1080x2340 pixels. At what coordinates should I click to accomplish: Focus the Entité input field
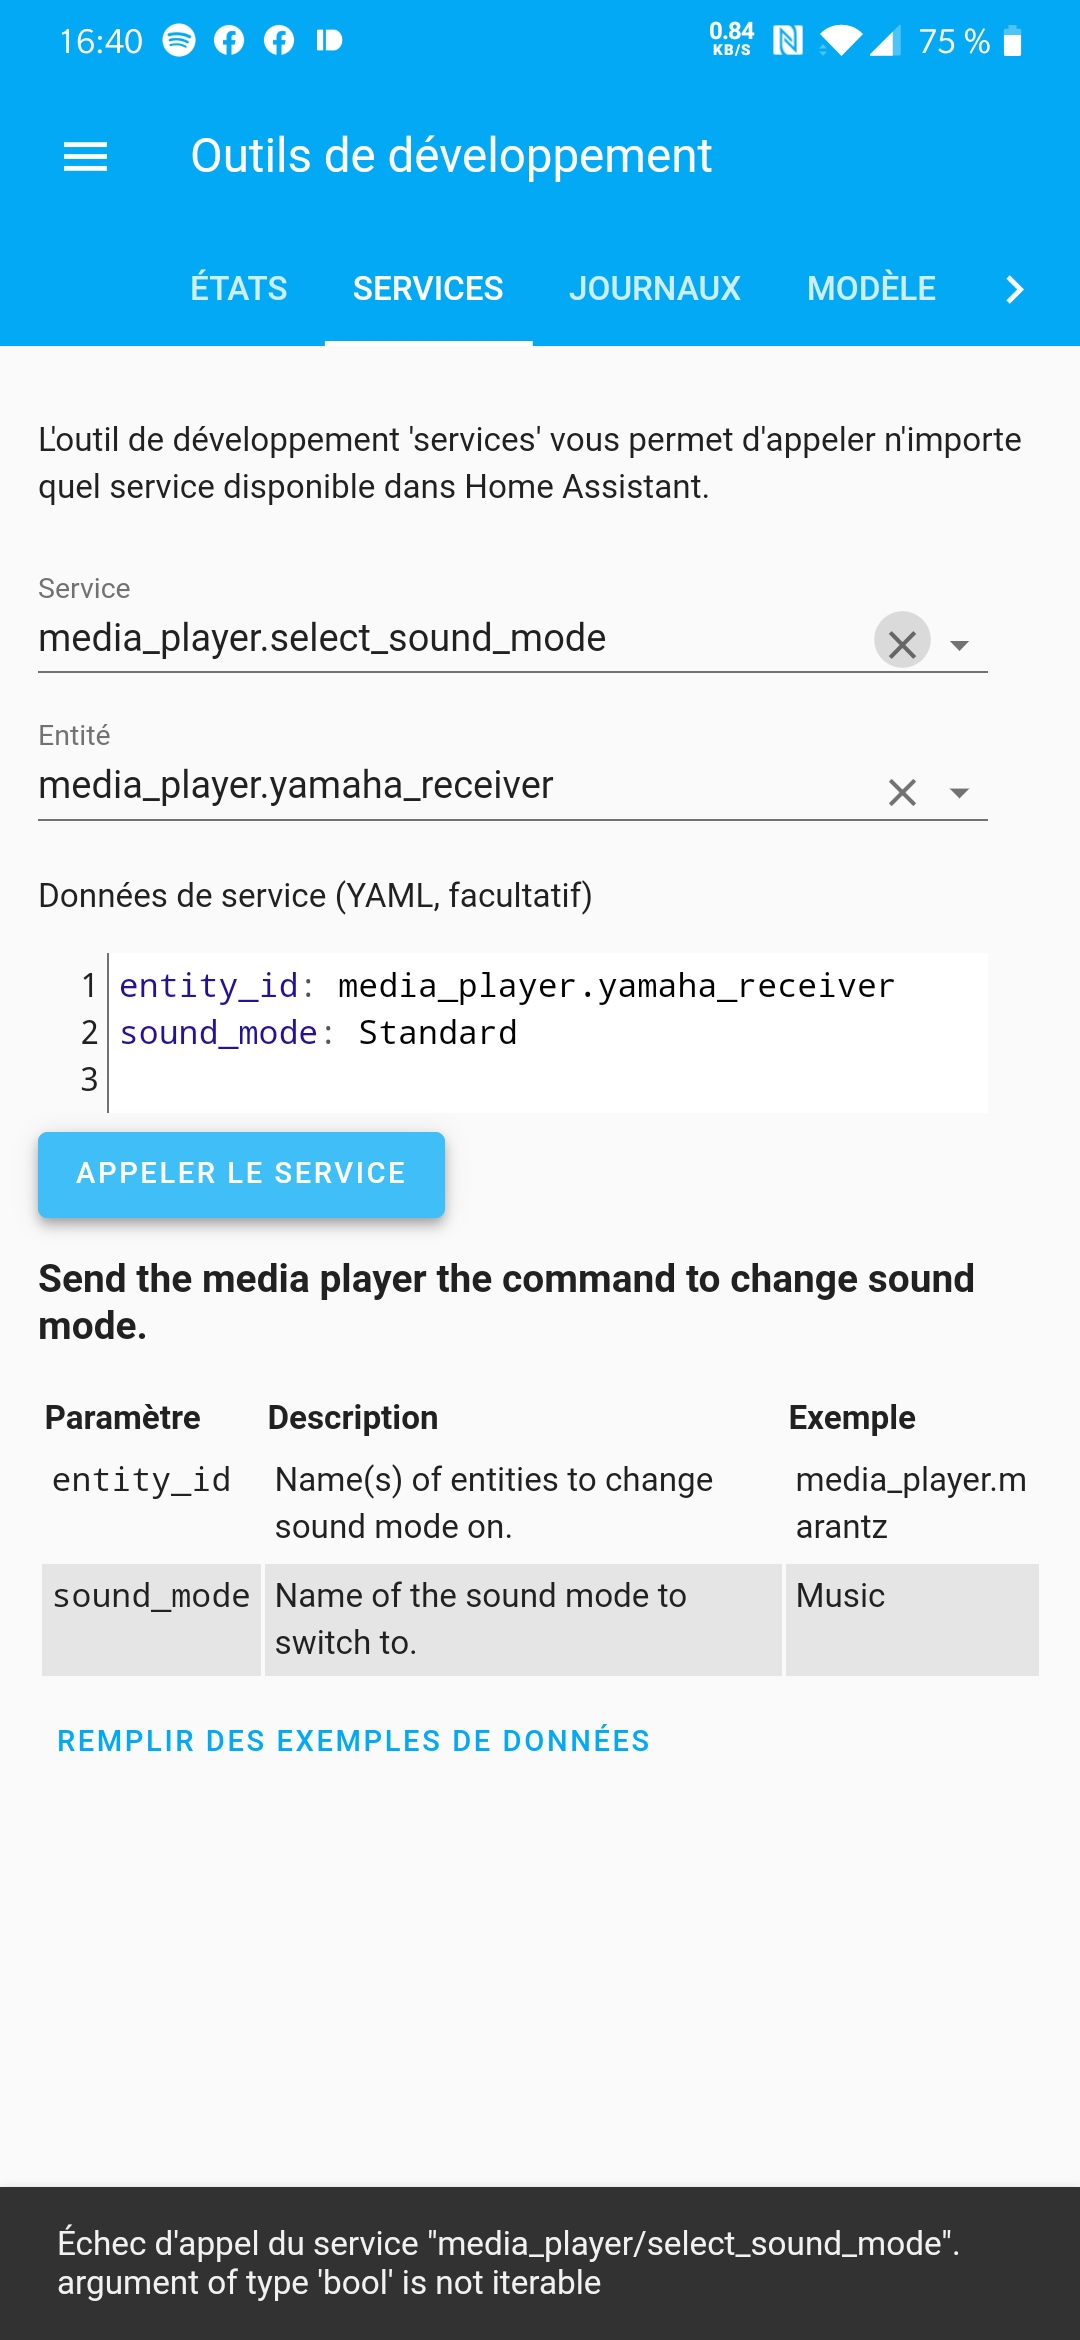[x=440, y=786]
